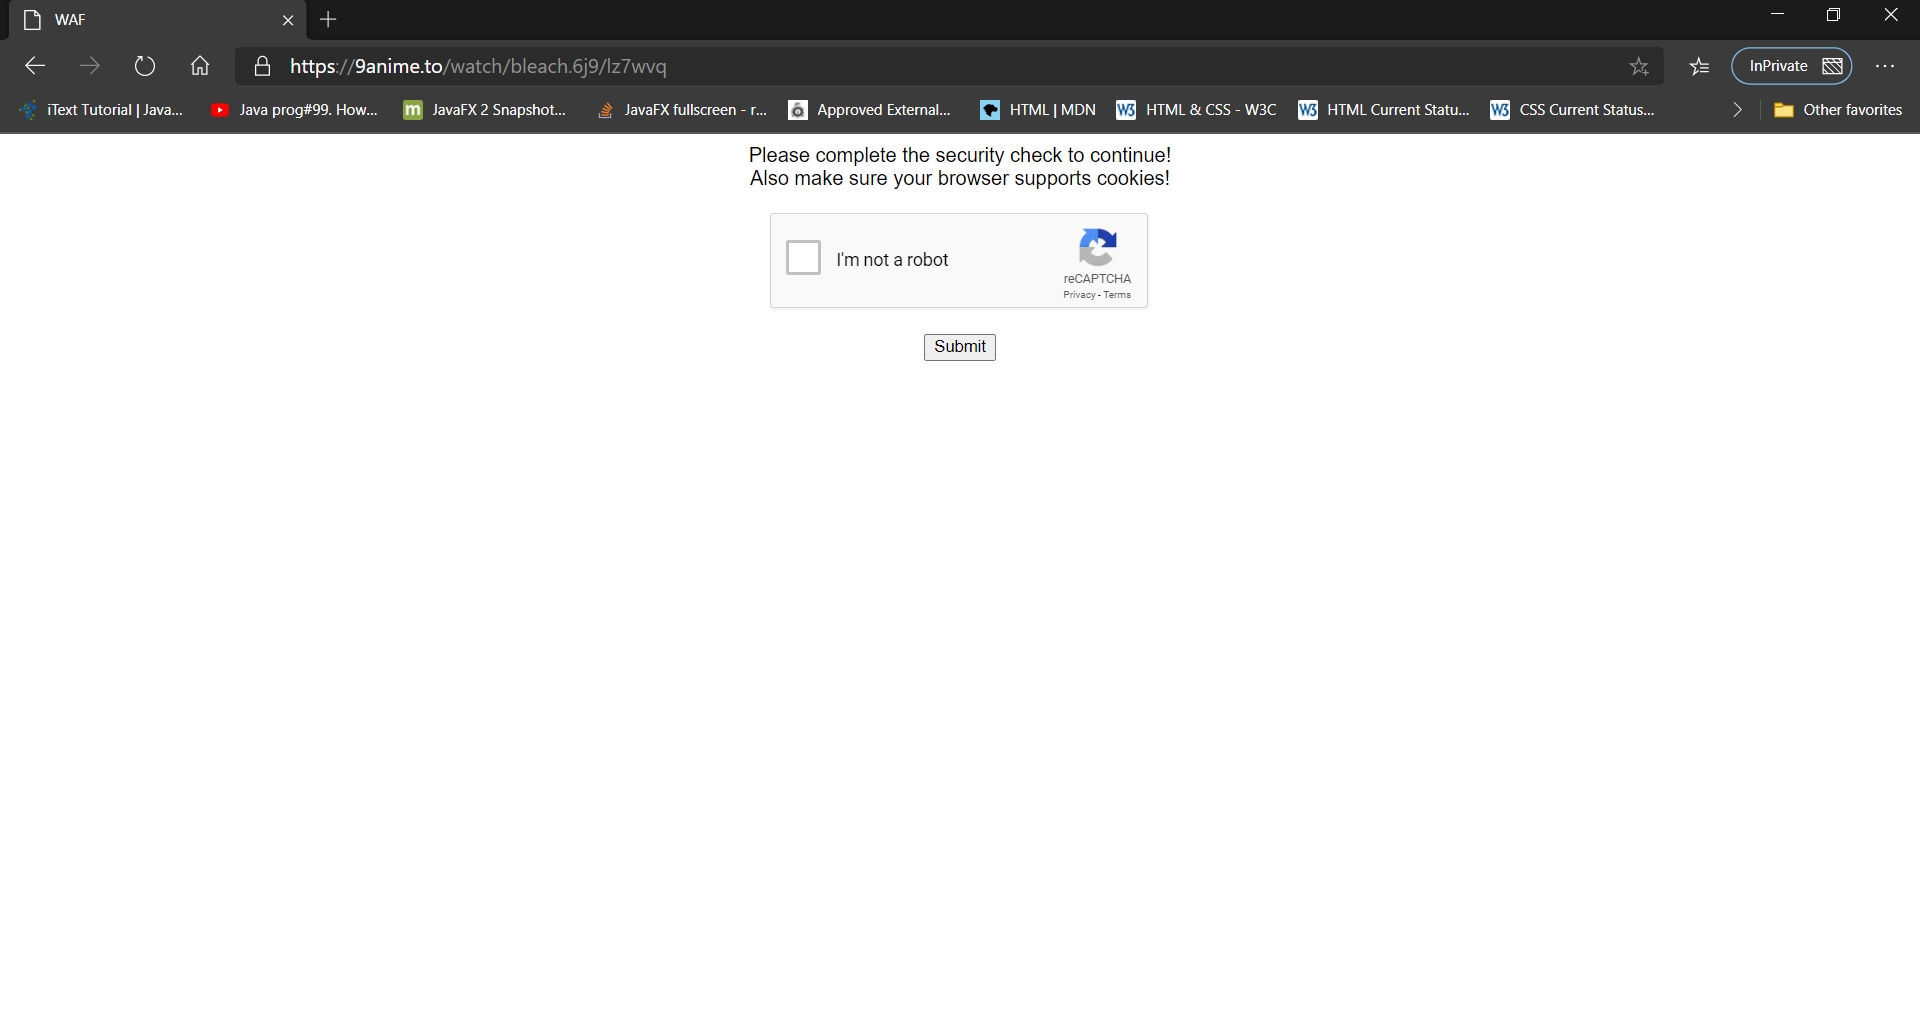Refresh the current page

[145, 66]
